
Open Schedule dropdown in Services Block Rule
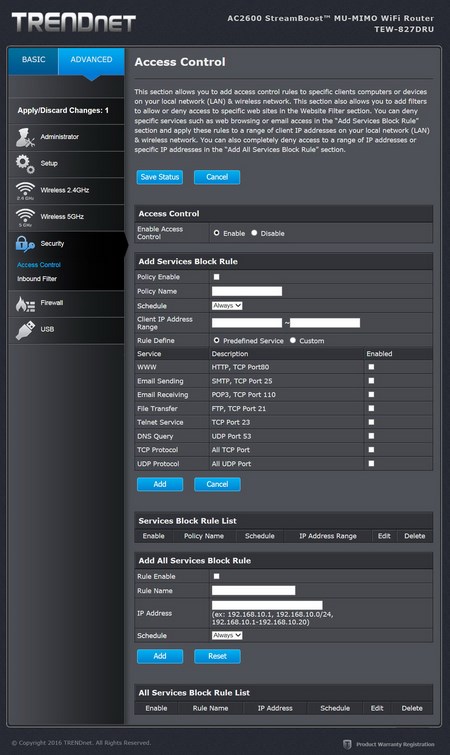tap(227, 306)
